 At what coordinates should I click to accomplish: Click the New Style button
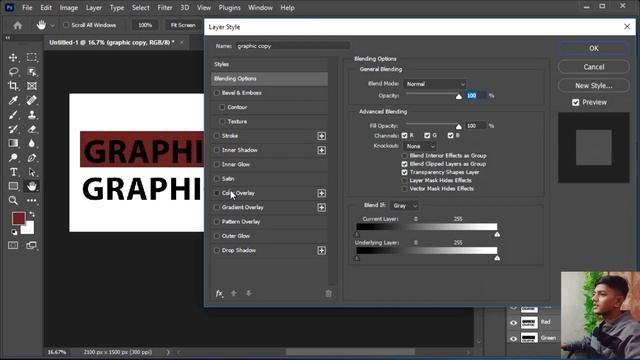[593, 86]
